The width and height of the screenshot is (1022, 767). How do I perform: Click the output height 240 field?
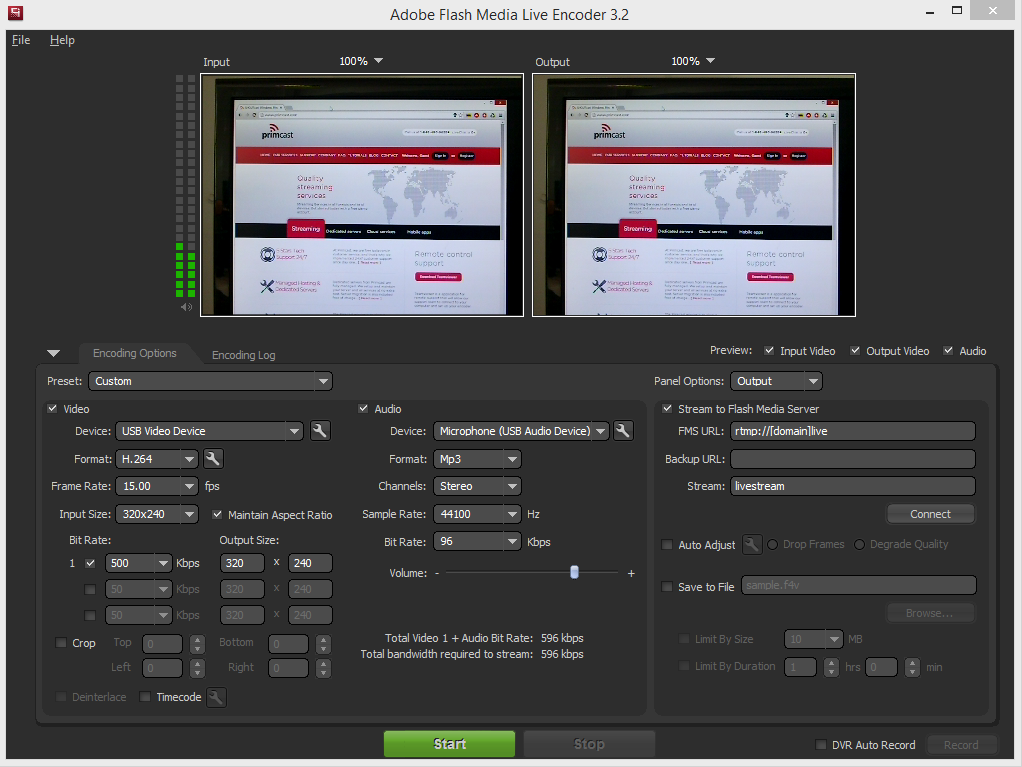click(310, 563)
